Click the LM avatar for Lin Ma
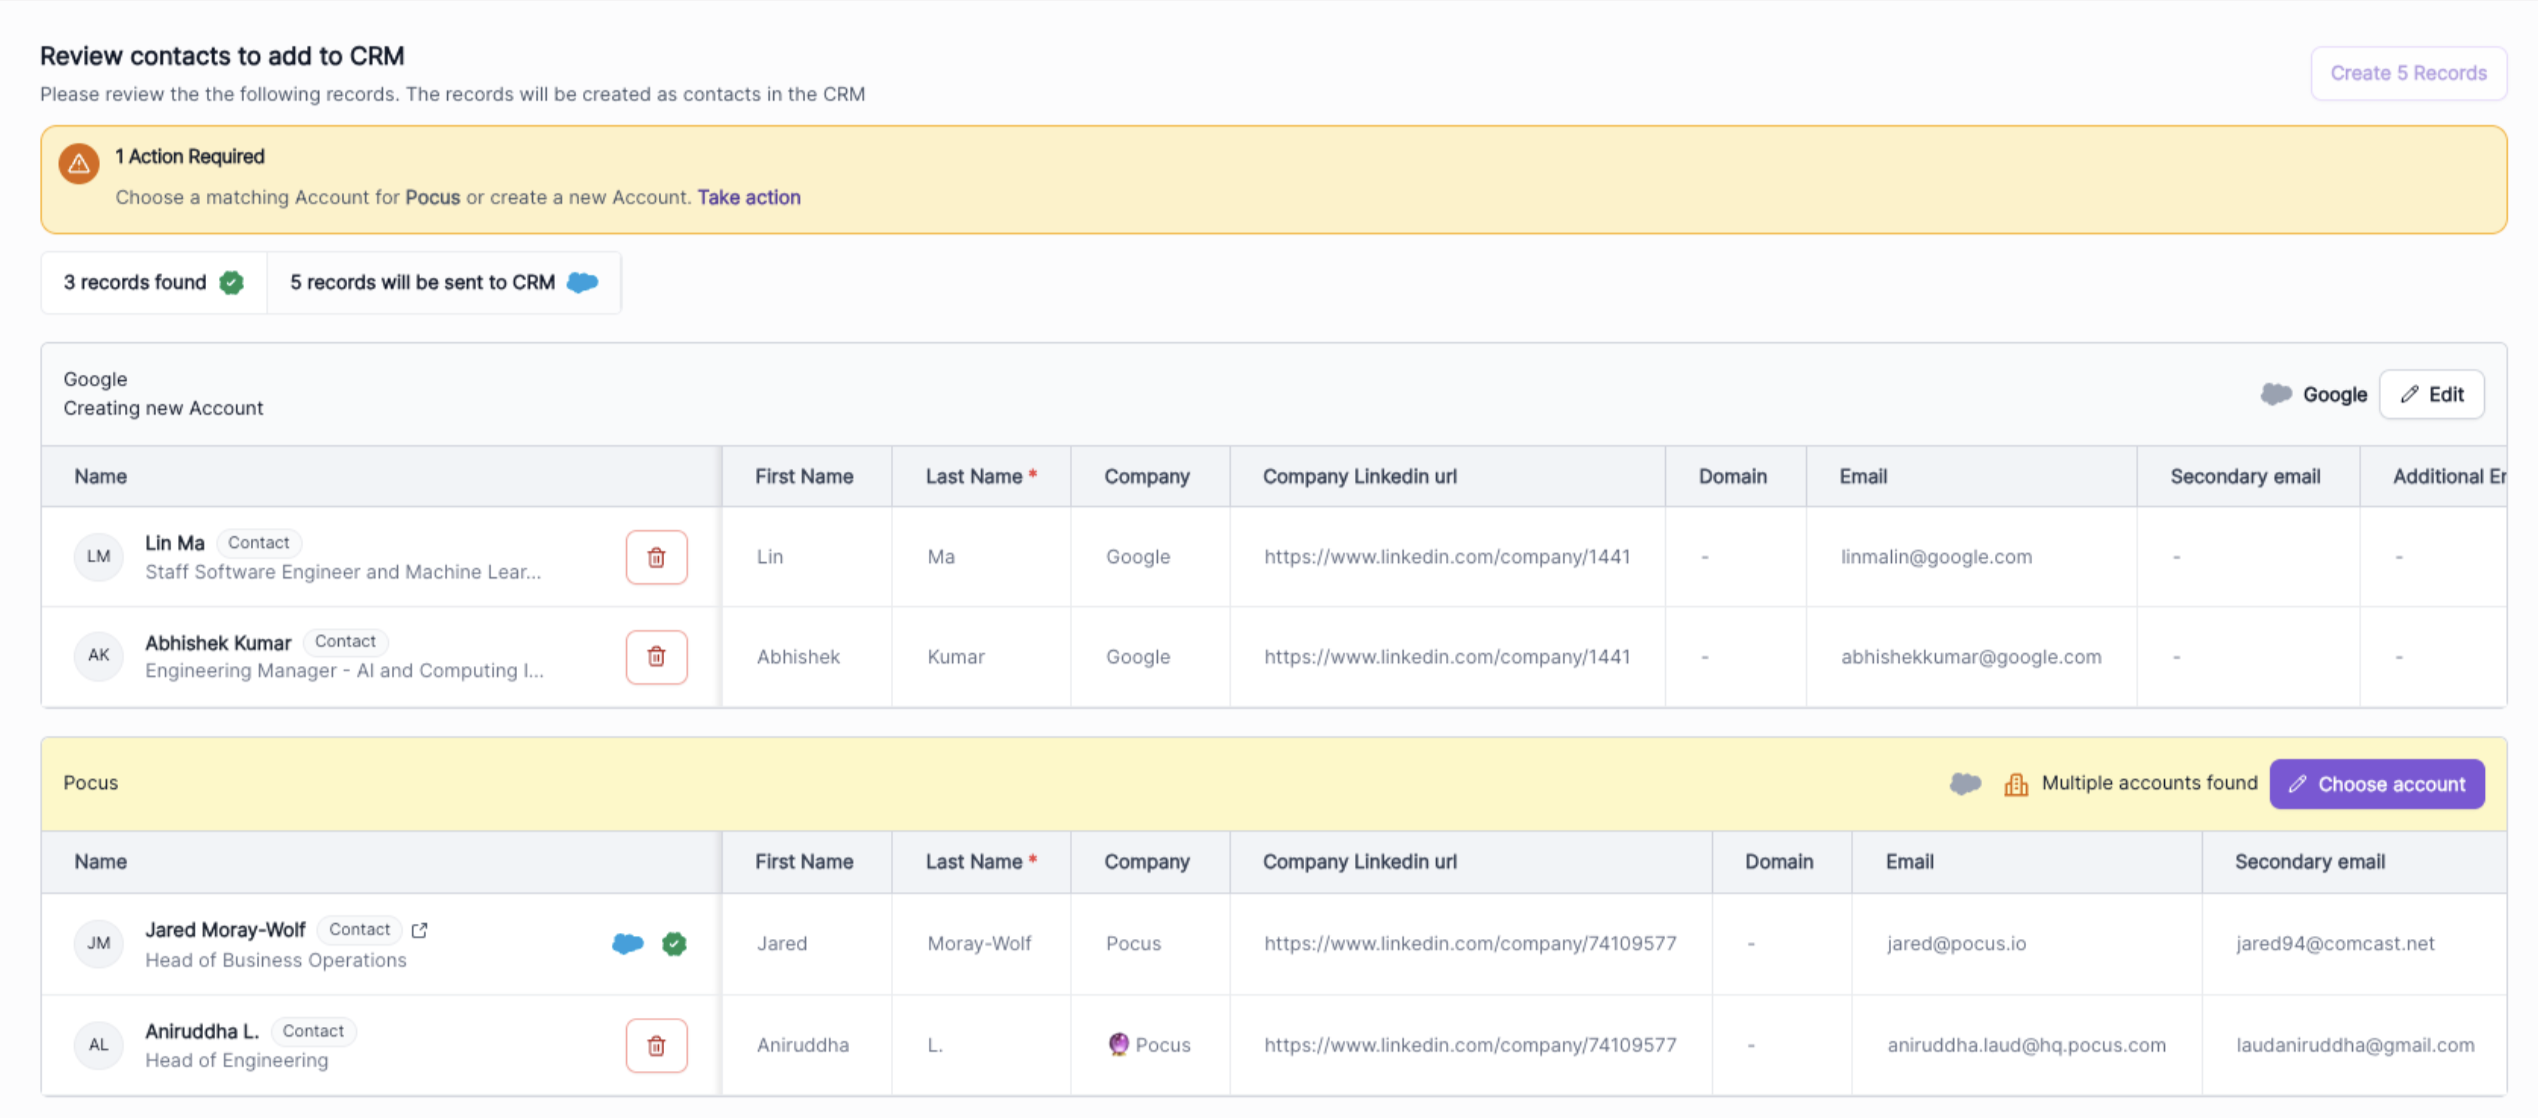This screenshot has height=1118, width=2538. tap(98, 557)
